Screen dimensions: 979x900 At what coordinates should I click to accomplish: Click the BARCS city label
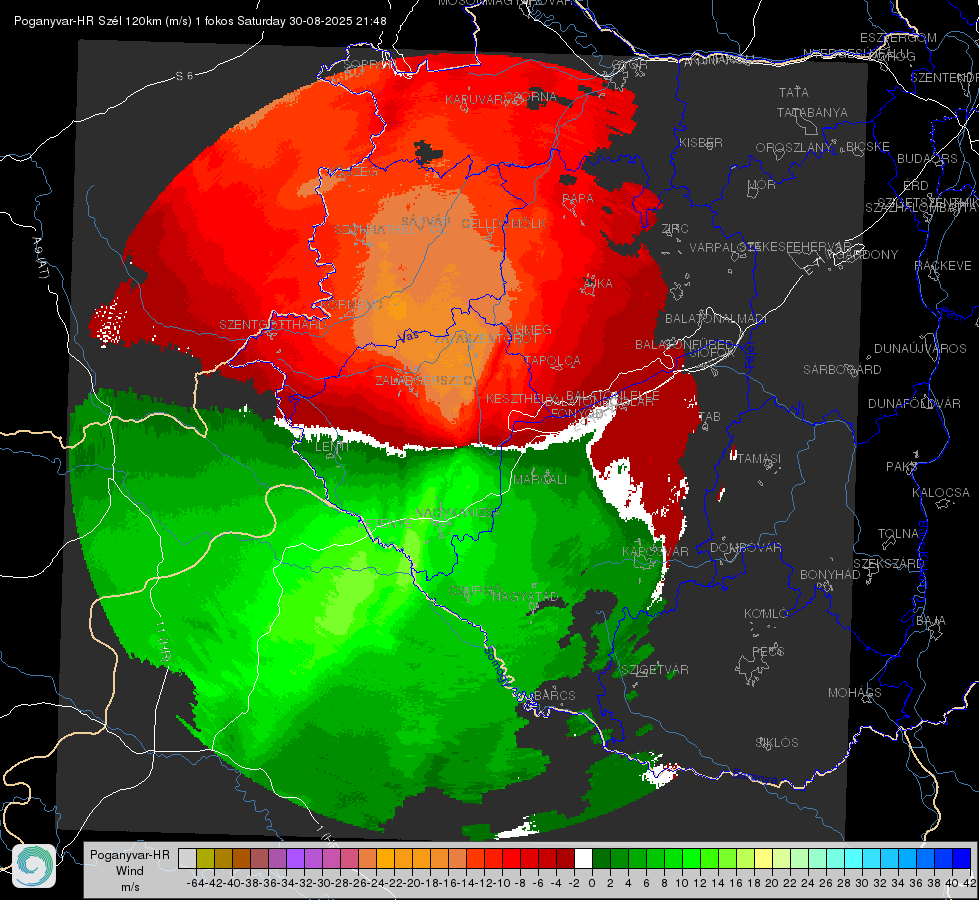pos(555,695)
